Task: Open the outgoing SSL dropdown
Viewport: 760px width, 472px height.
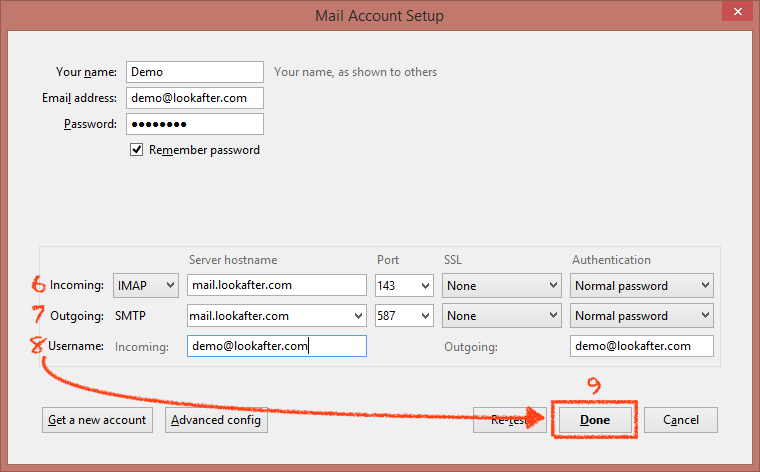Action: 503,316
